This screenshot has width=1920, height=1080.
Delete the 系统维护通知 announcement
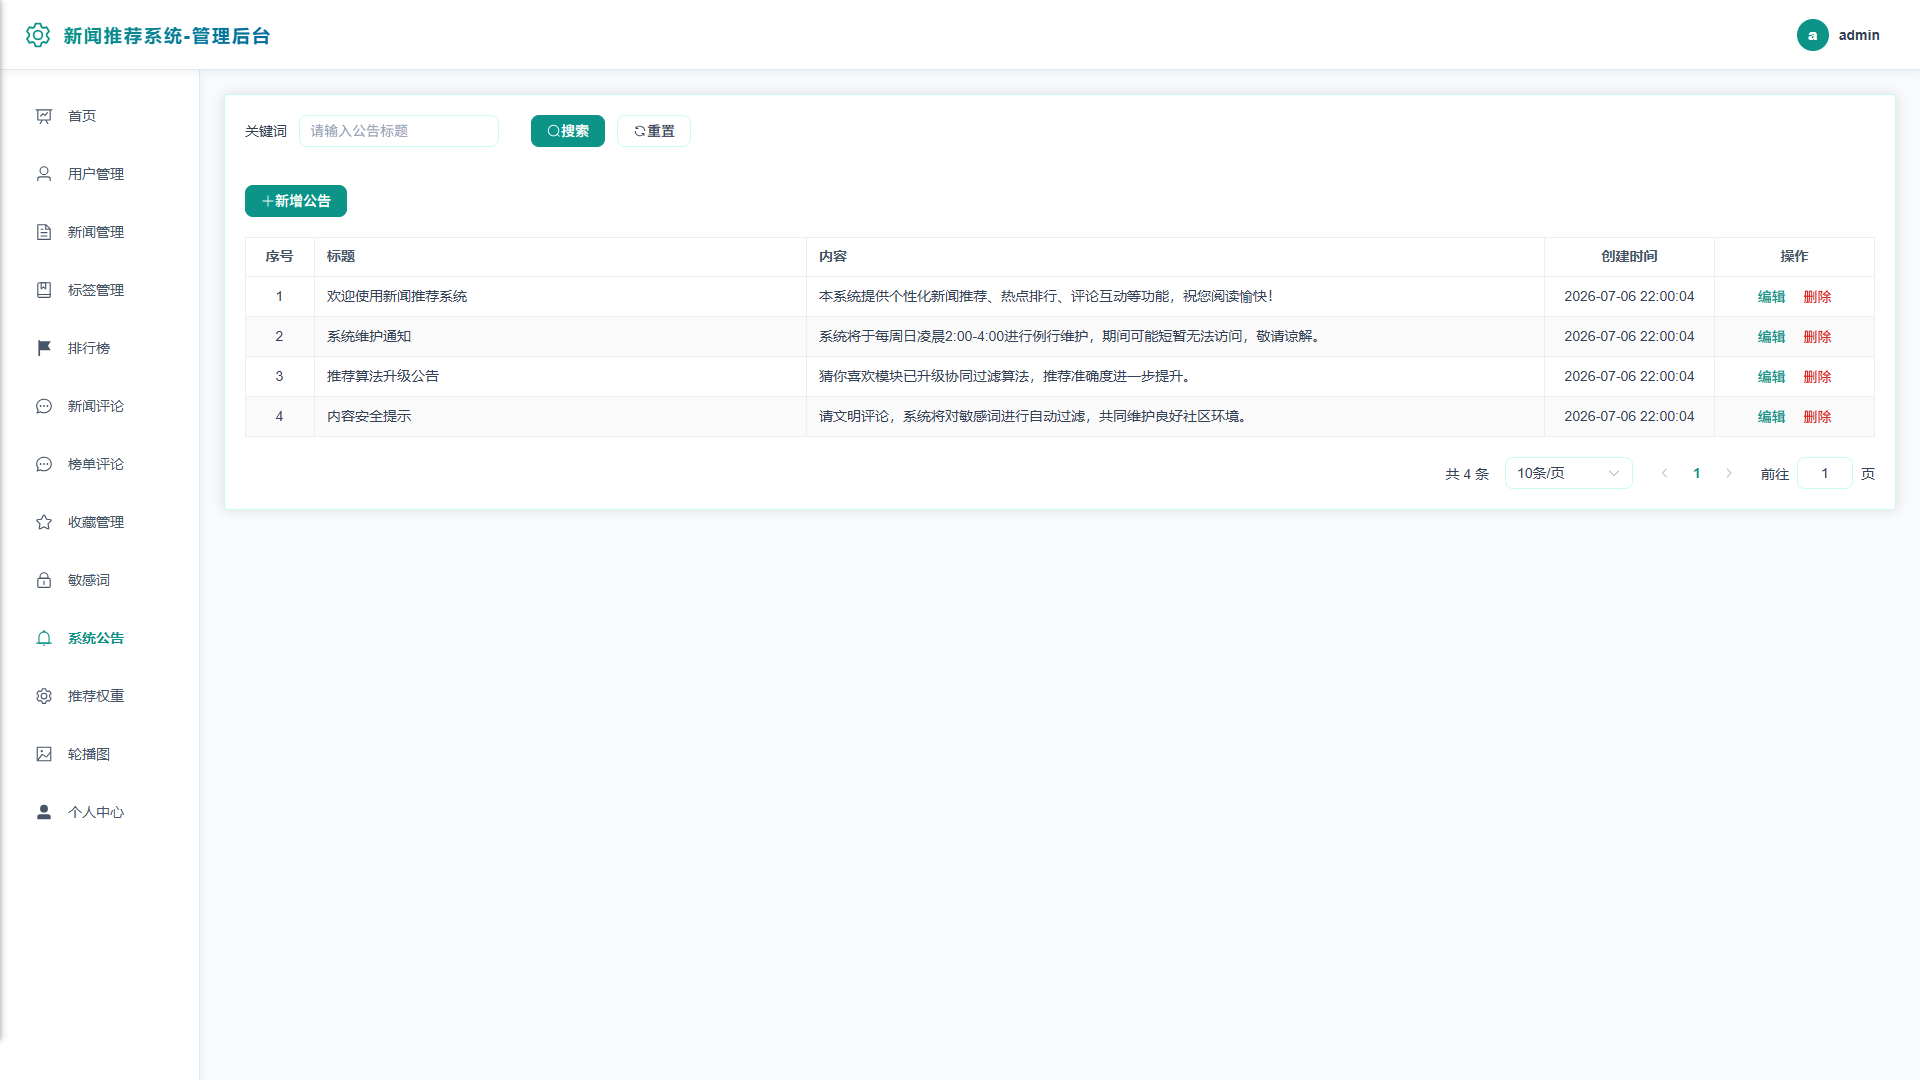[1817, 337]
